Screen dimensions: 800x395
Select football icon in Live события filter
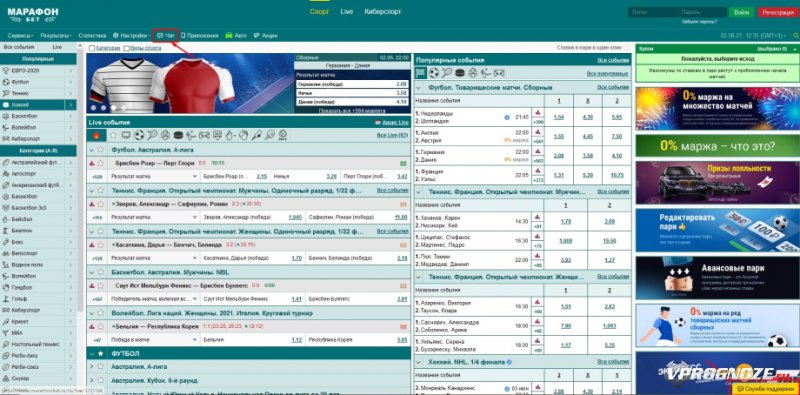tap(139, 135)
